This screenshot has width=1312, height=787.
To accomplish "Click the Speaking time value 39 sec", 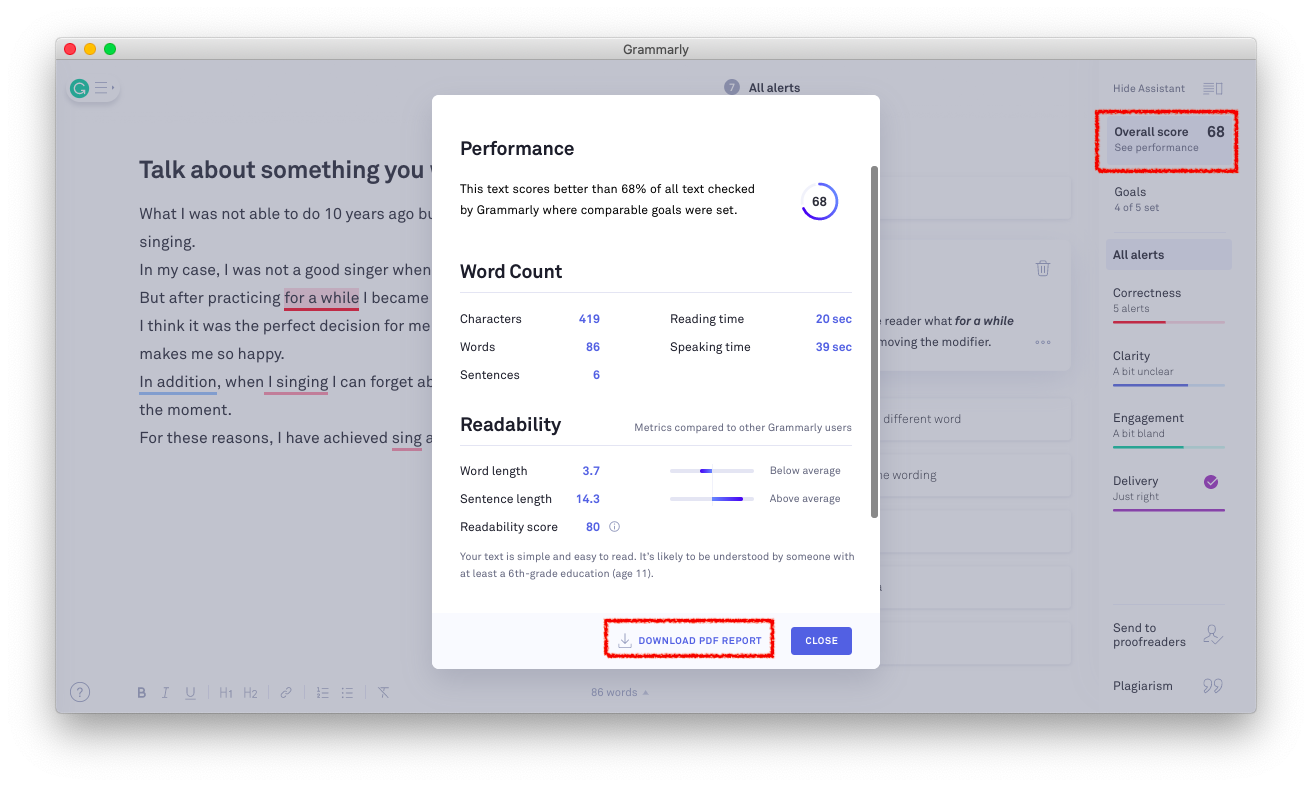I will click(834, 347).
